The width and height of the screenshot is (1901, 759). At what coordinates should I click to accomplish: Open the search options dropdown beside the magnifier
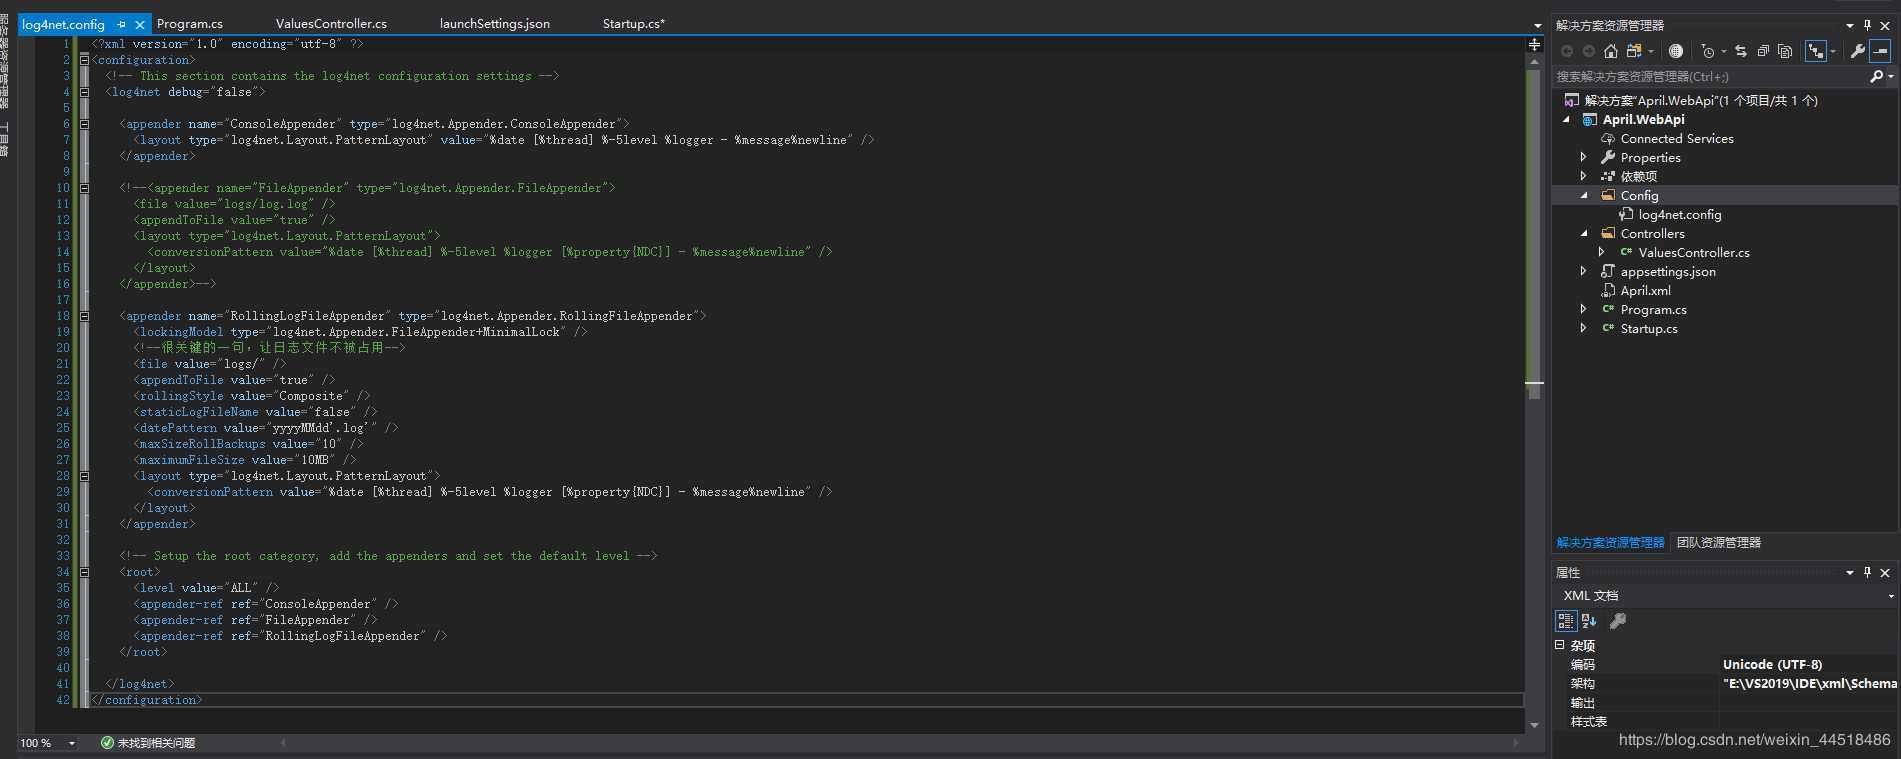(1891, 76)
